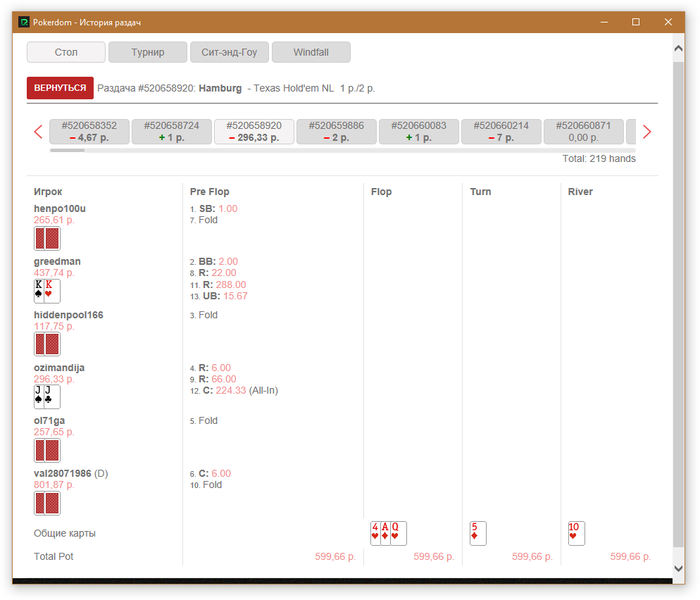The width and height of the screenshot is (700, 600).
Task: Click the queen of hearts flop card
Action: (x=398, y=533)
